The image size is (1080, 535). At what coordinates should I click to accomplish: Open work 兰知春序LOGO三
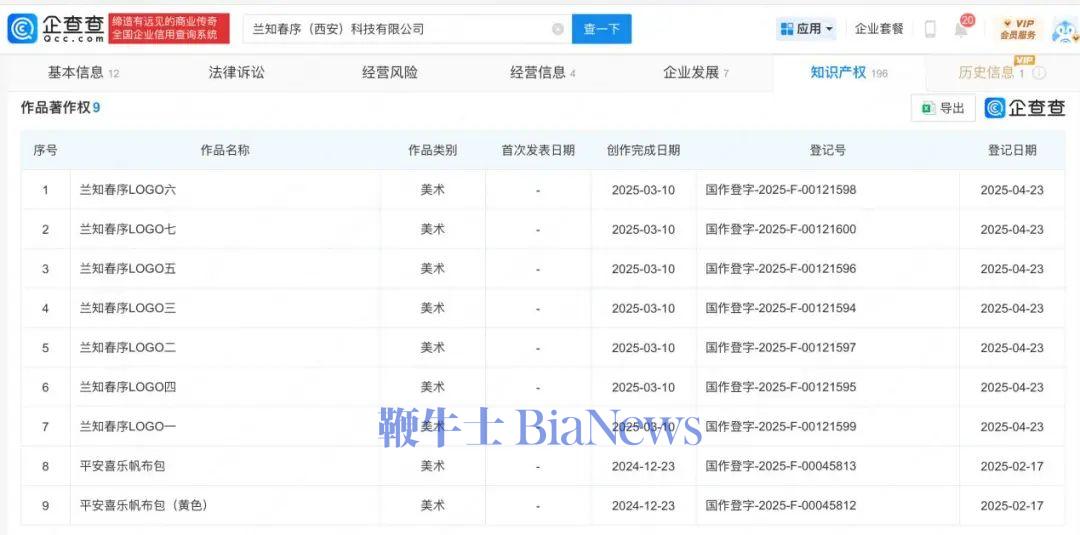128,308
